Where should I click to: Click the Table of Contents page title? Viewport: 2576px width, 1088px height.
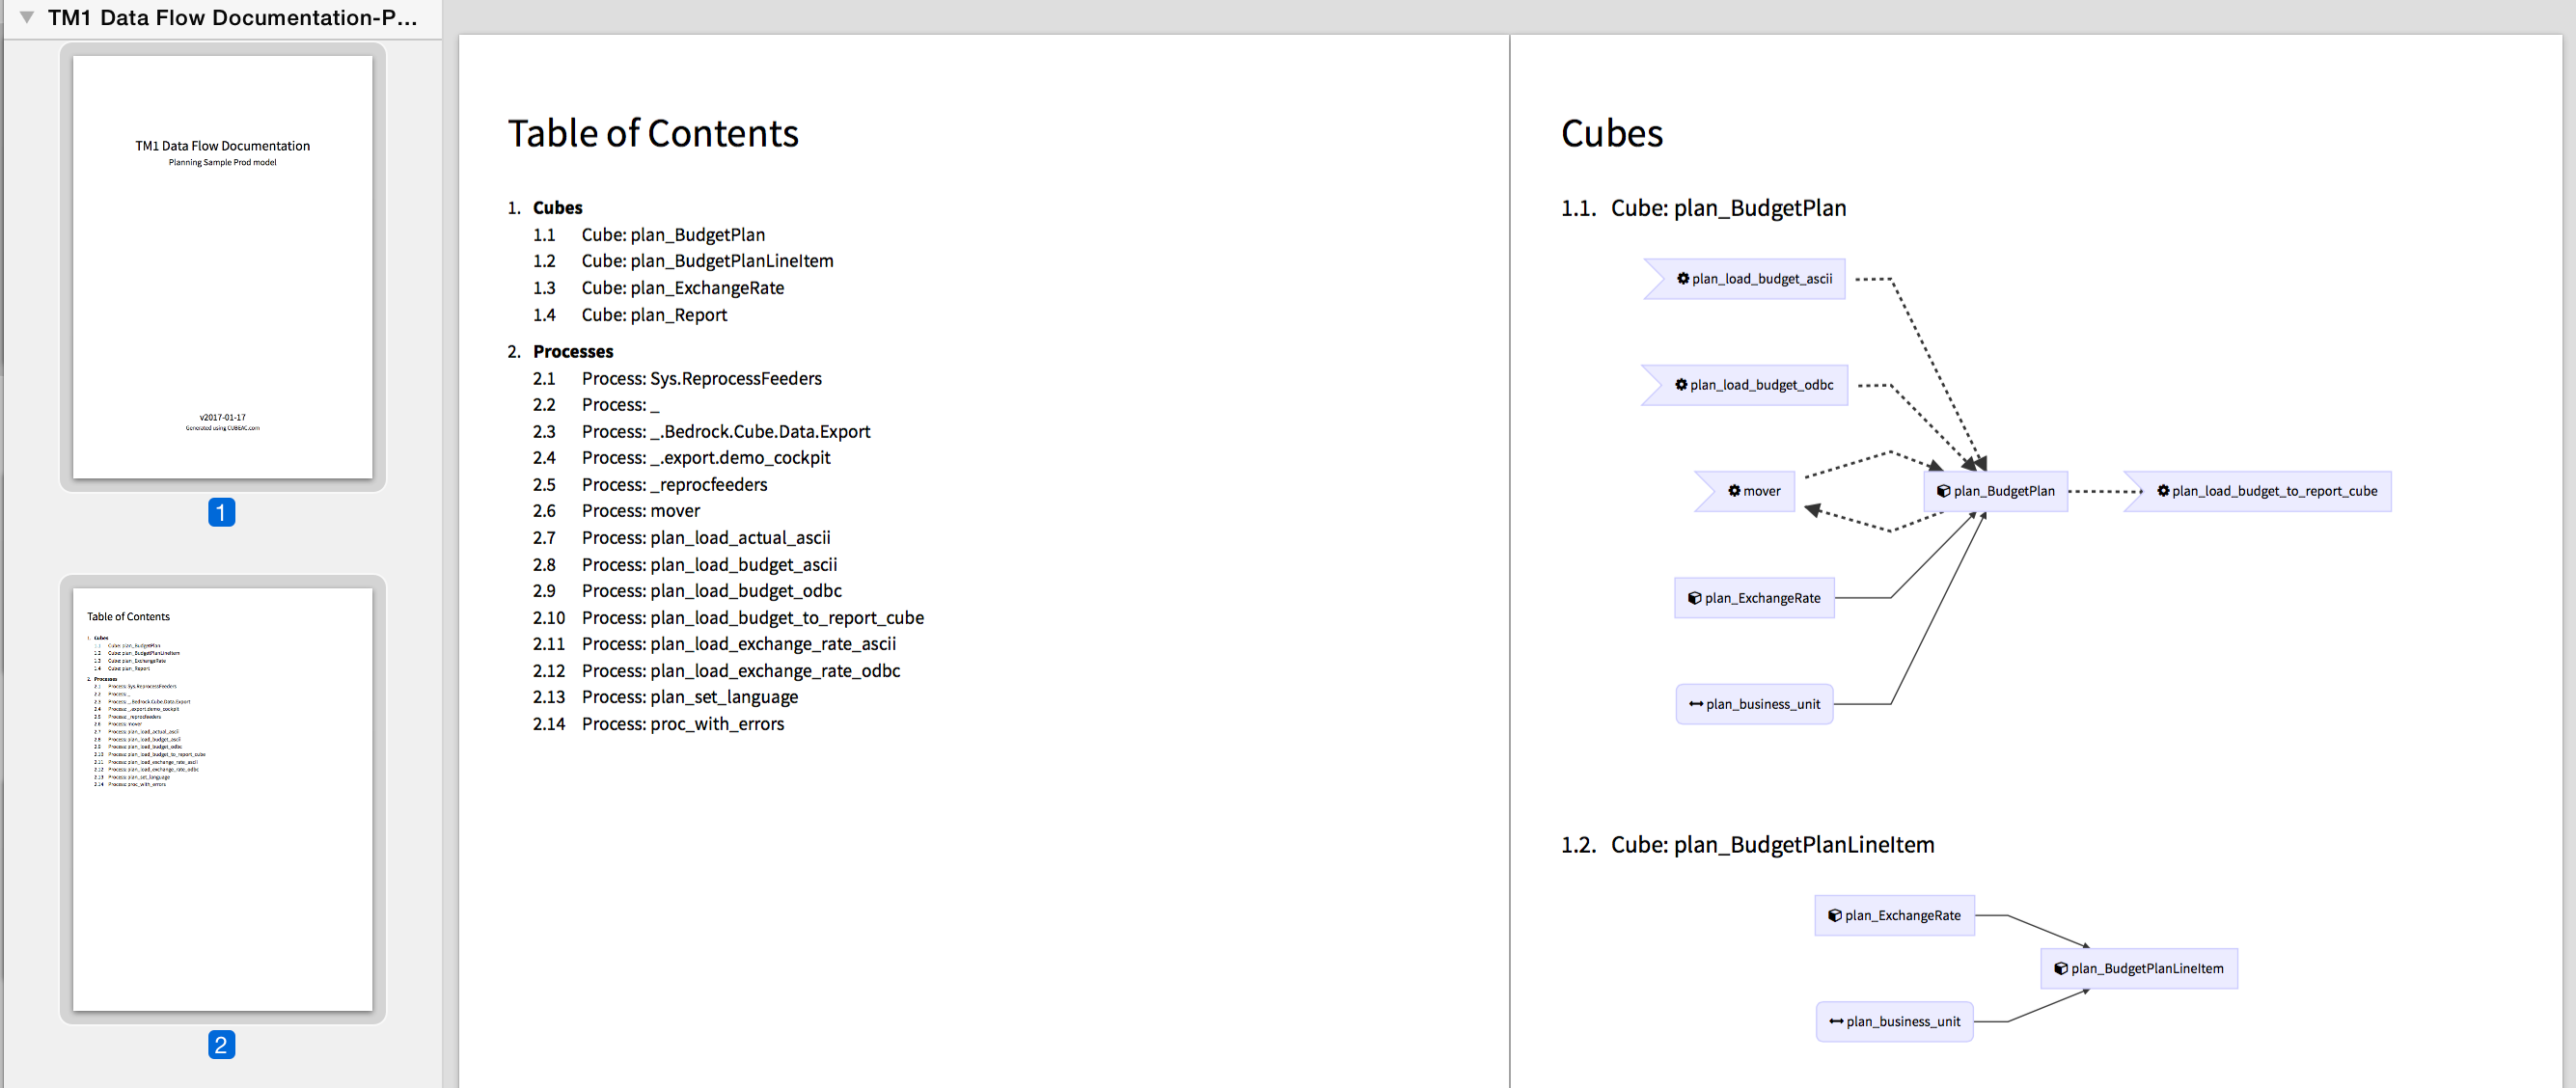click(653, 133)
